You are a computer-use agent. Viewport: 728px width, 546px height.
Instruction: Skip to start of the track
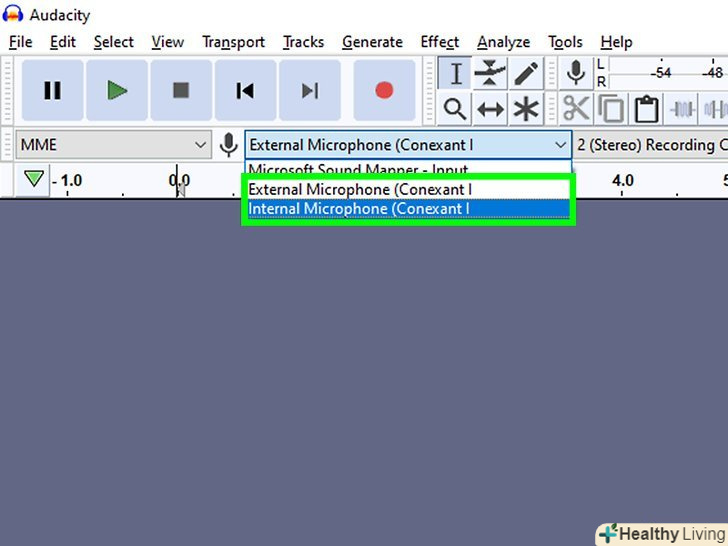[245, 90]
